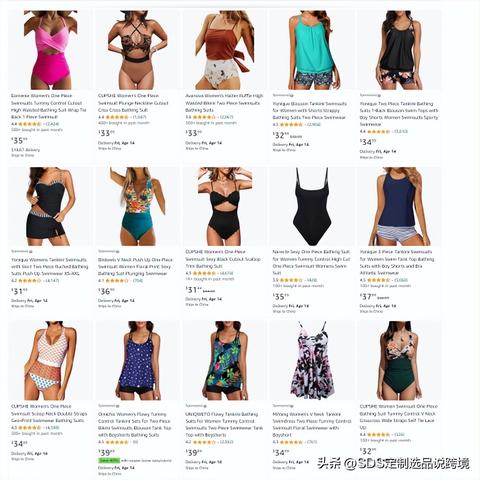Click green Save coupon badge under $39 tankini
The image size is (480, 480).
(x=109, y=460)
